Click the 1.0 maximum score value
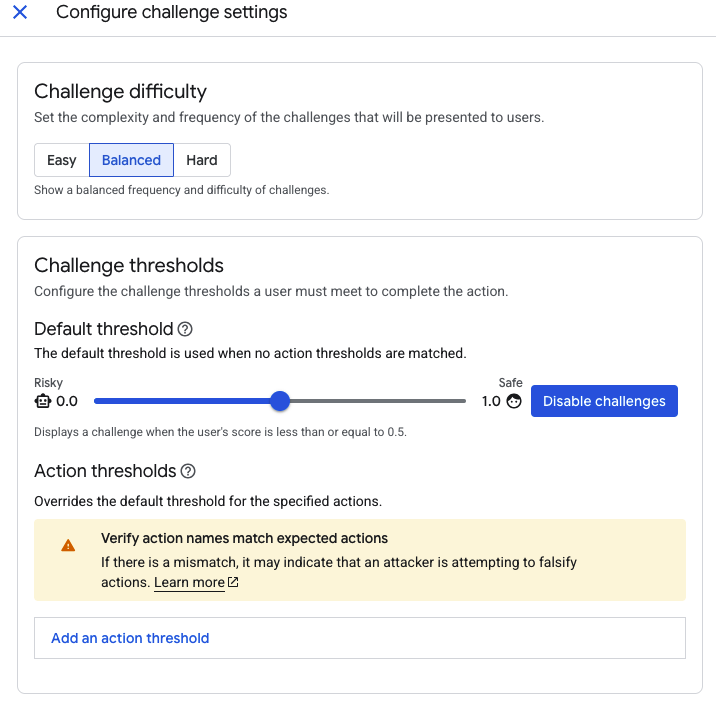716x711 pixels. 491,401
